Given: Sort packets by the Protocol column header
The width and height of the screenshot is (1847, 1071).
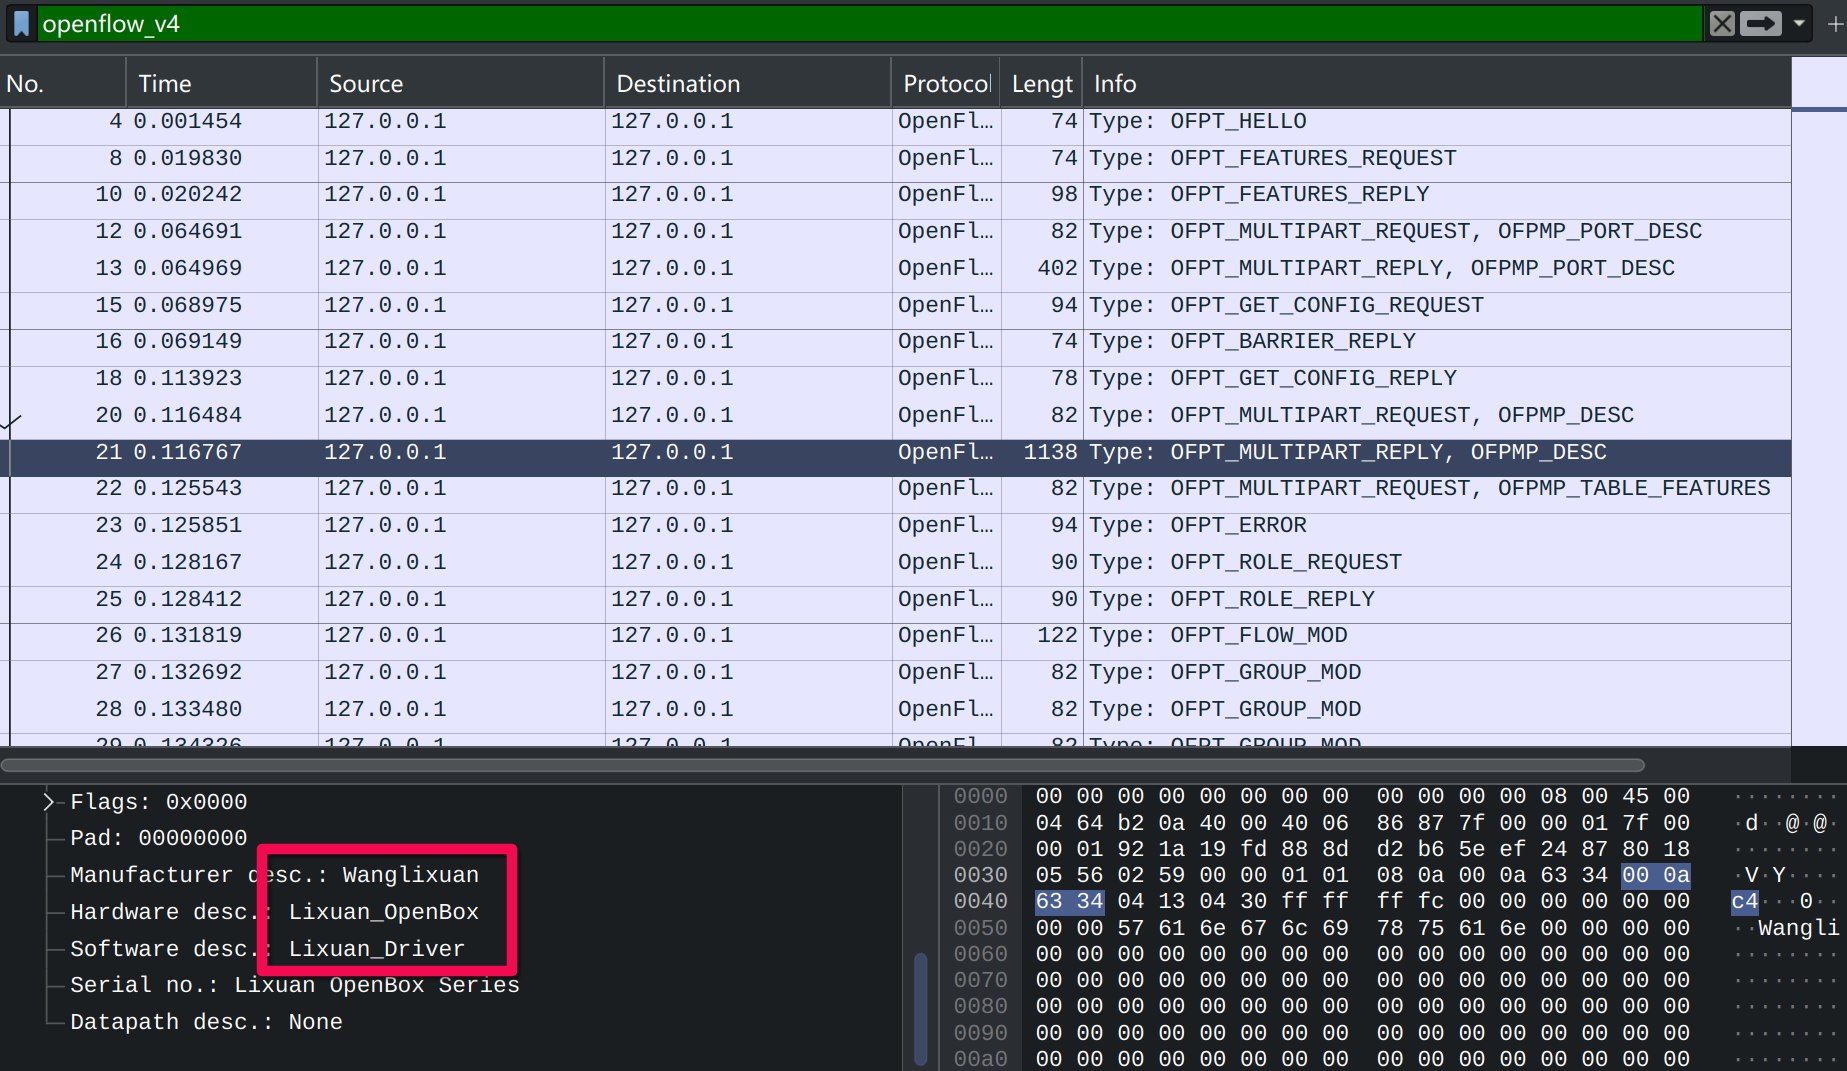Looking at the screenshot, I should [945, 84].
